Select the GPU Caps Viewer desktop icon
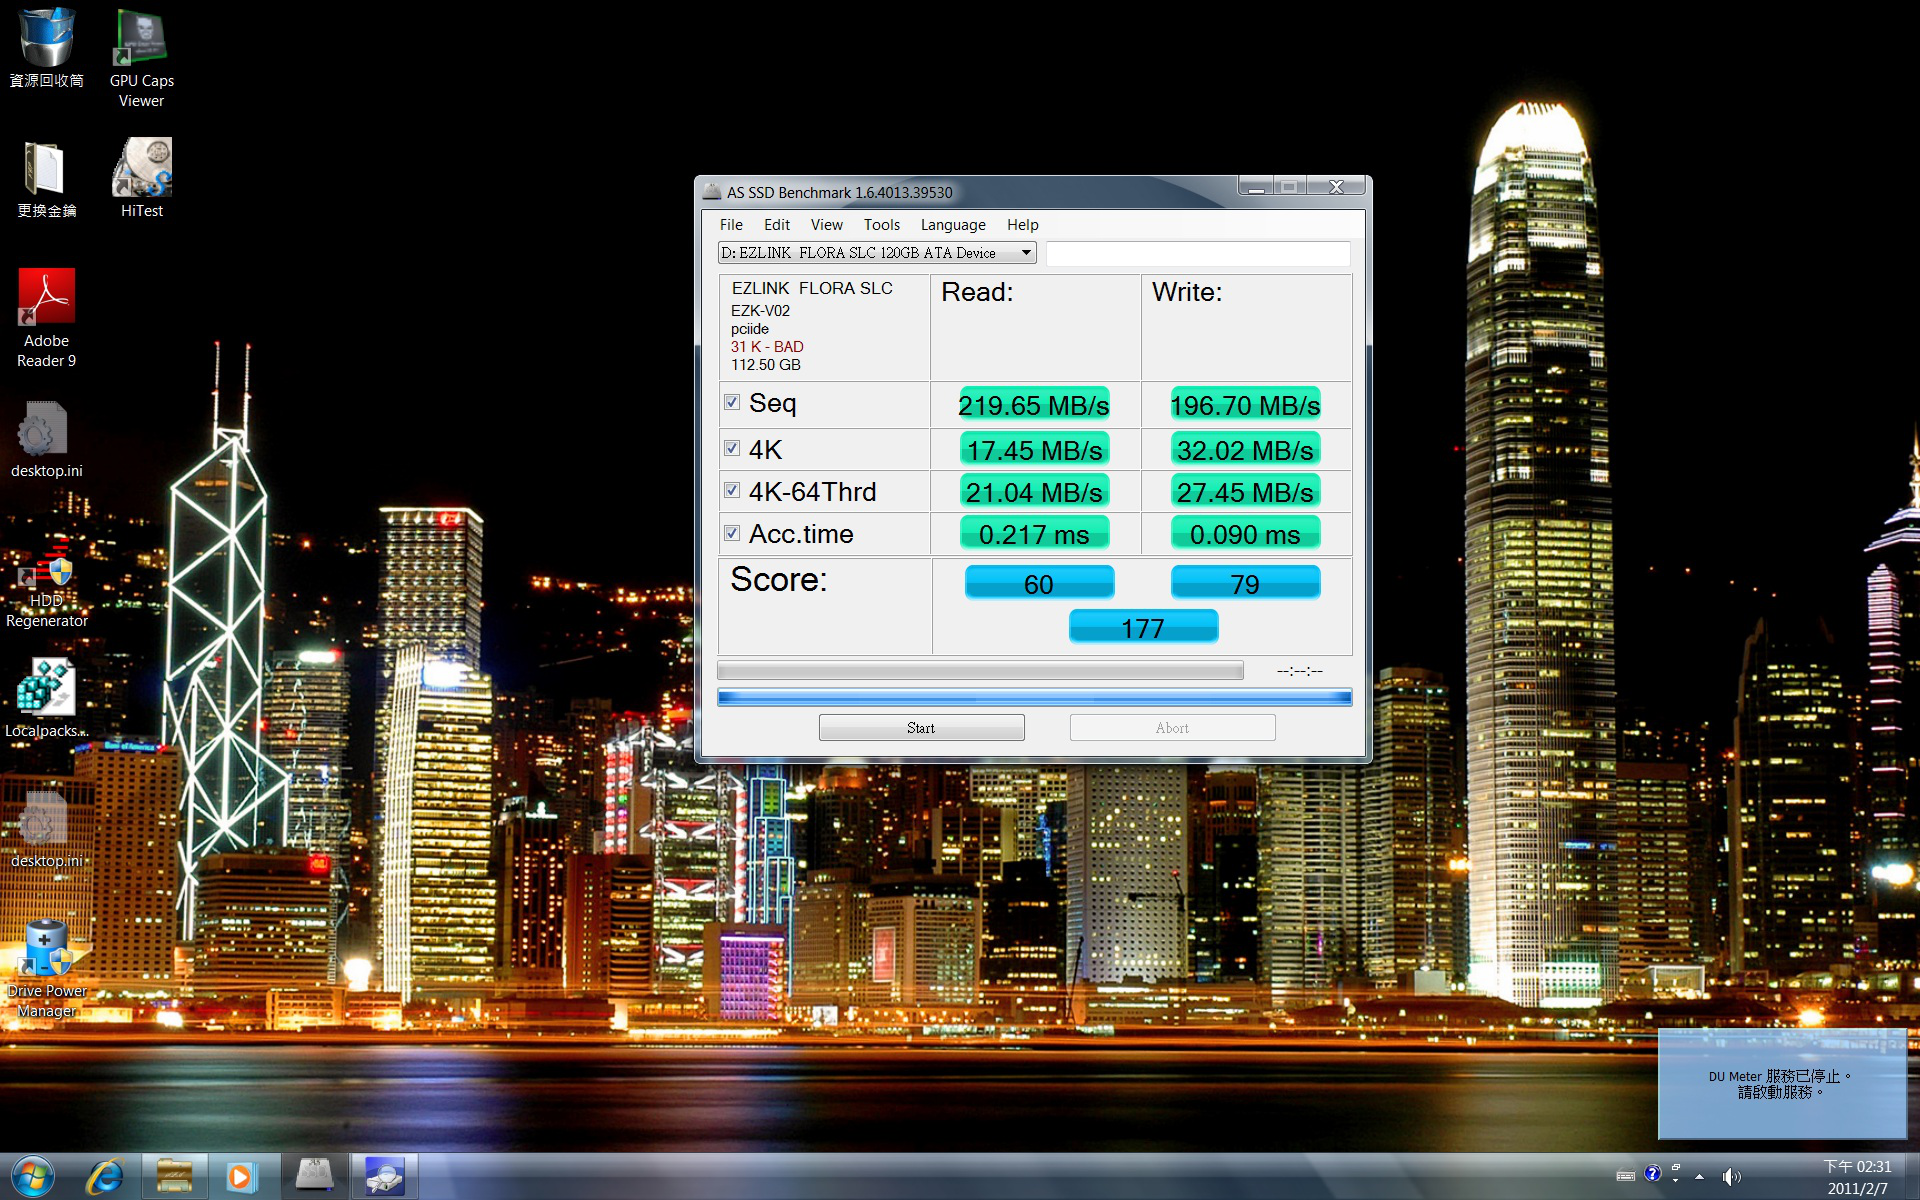 (x=141, y=58)
